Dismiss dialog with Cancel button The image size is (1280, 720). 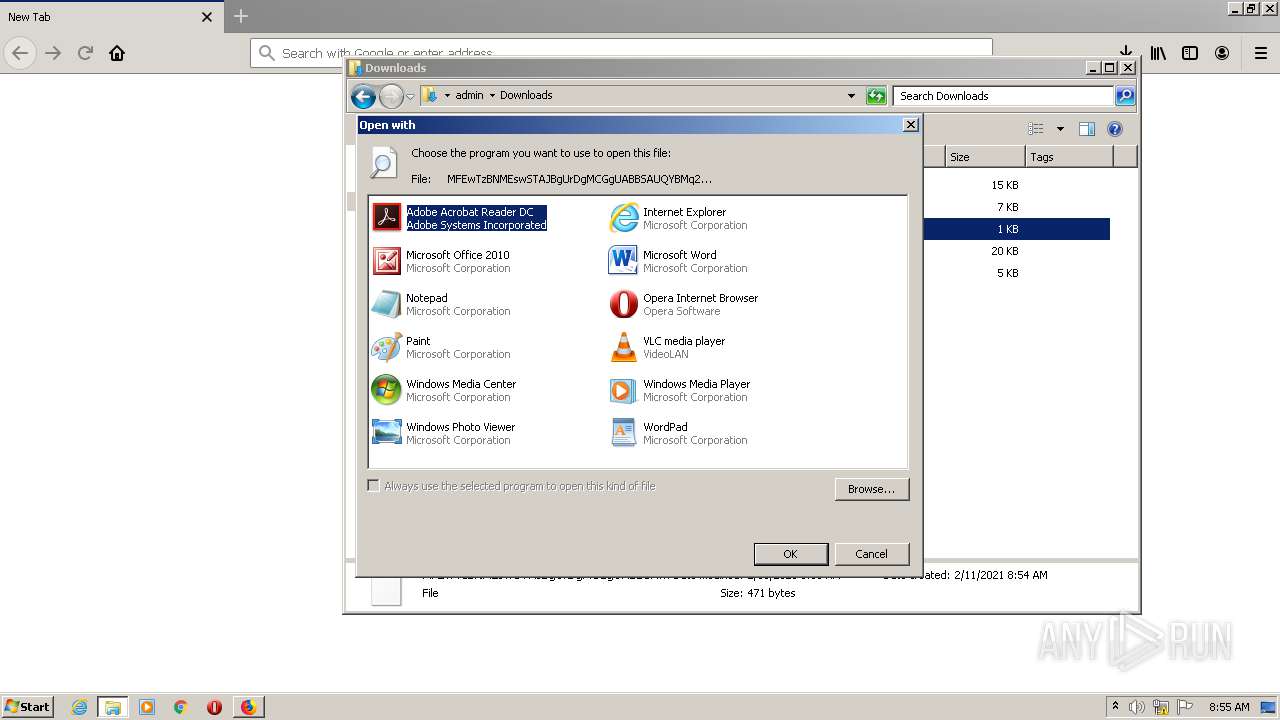click(871, 554)
